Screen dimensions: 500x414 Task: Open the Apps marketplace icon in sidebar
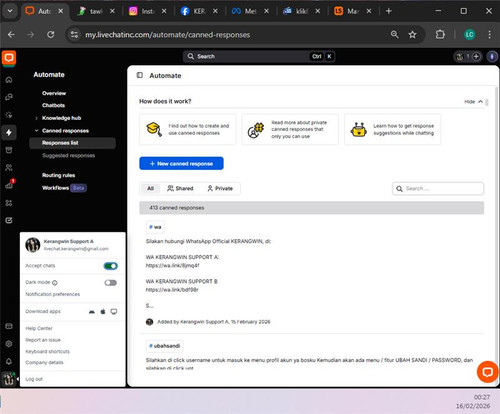[9, 203]
